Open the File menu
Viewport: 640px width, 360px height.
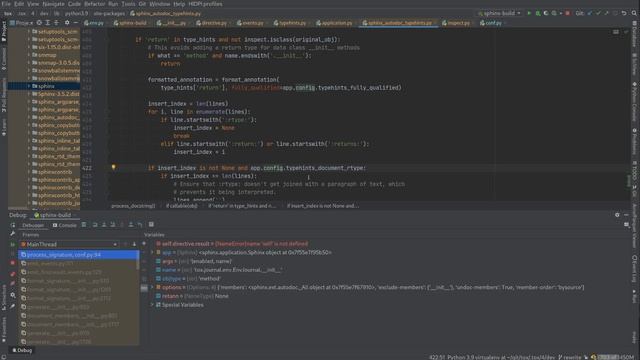click(x=6, y=4)
